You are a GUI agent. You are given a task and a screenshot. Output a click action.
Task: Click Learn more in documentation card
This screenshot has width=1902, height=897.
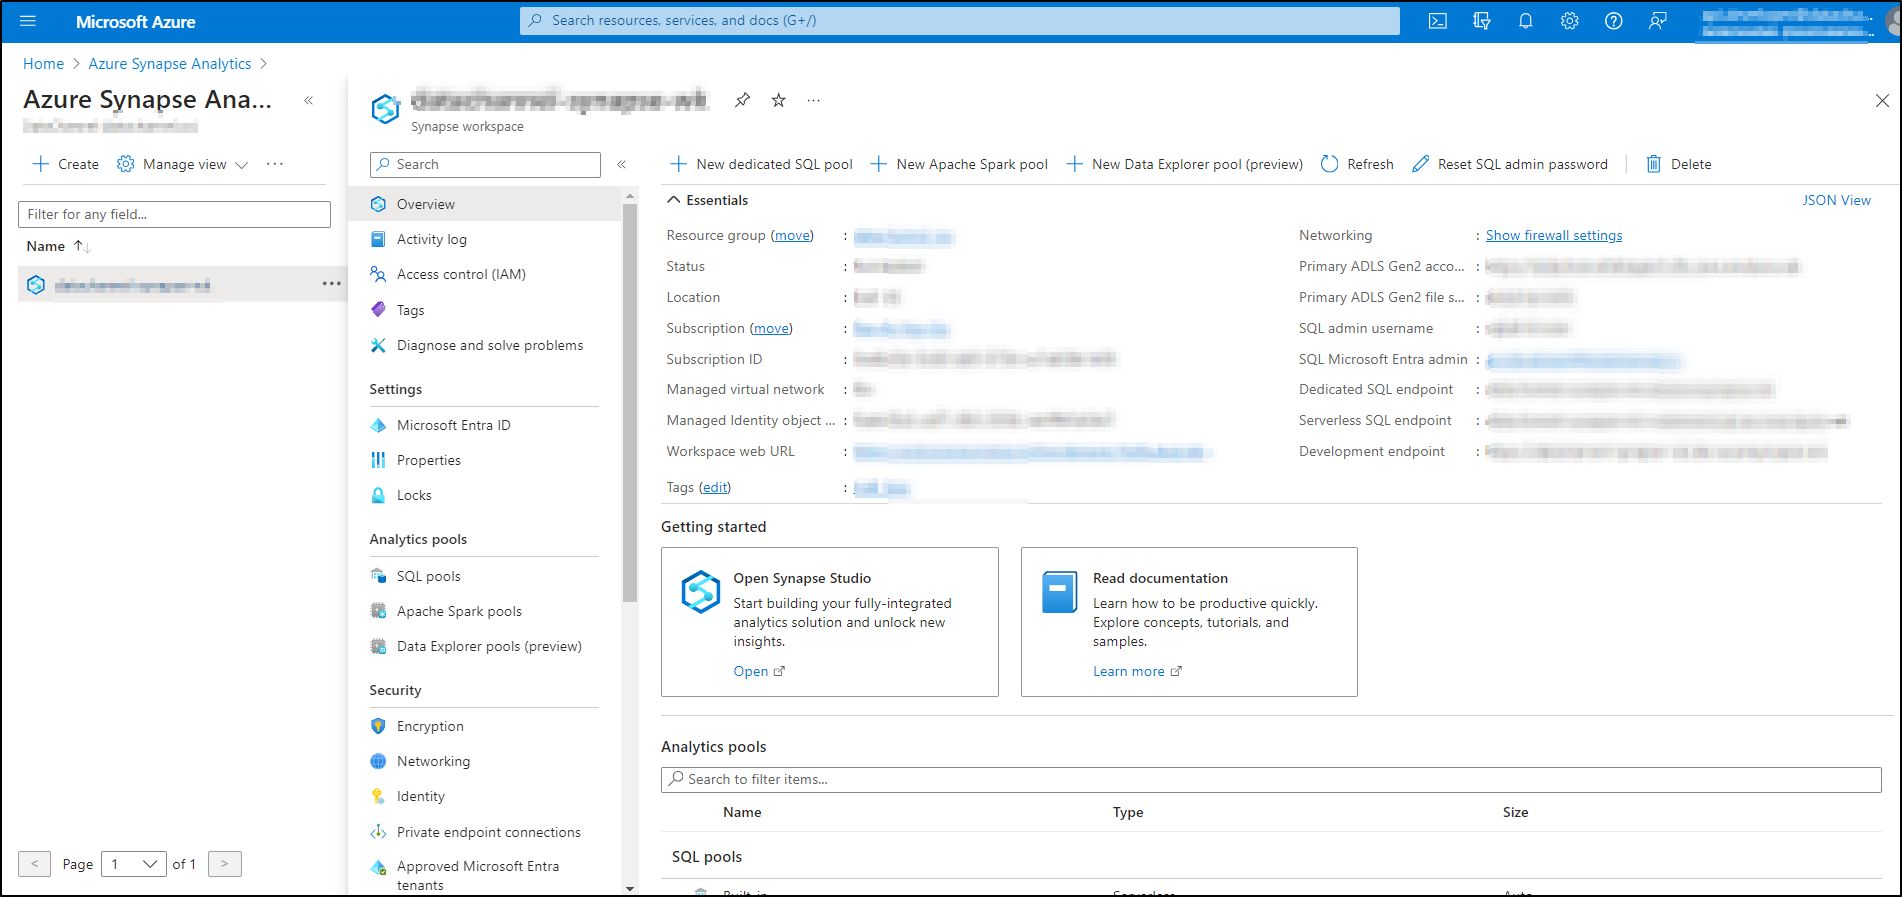pos(1137,671)
